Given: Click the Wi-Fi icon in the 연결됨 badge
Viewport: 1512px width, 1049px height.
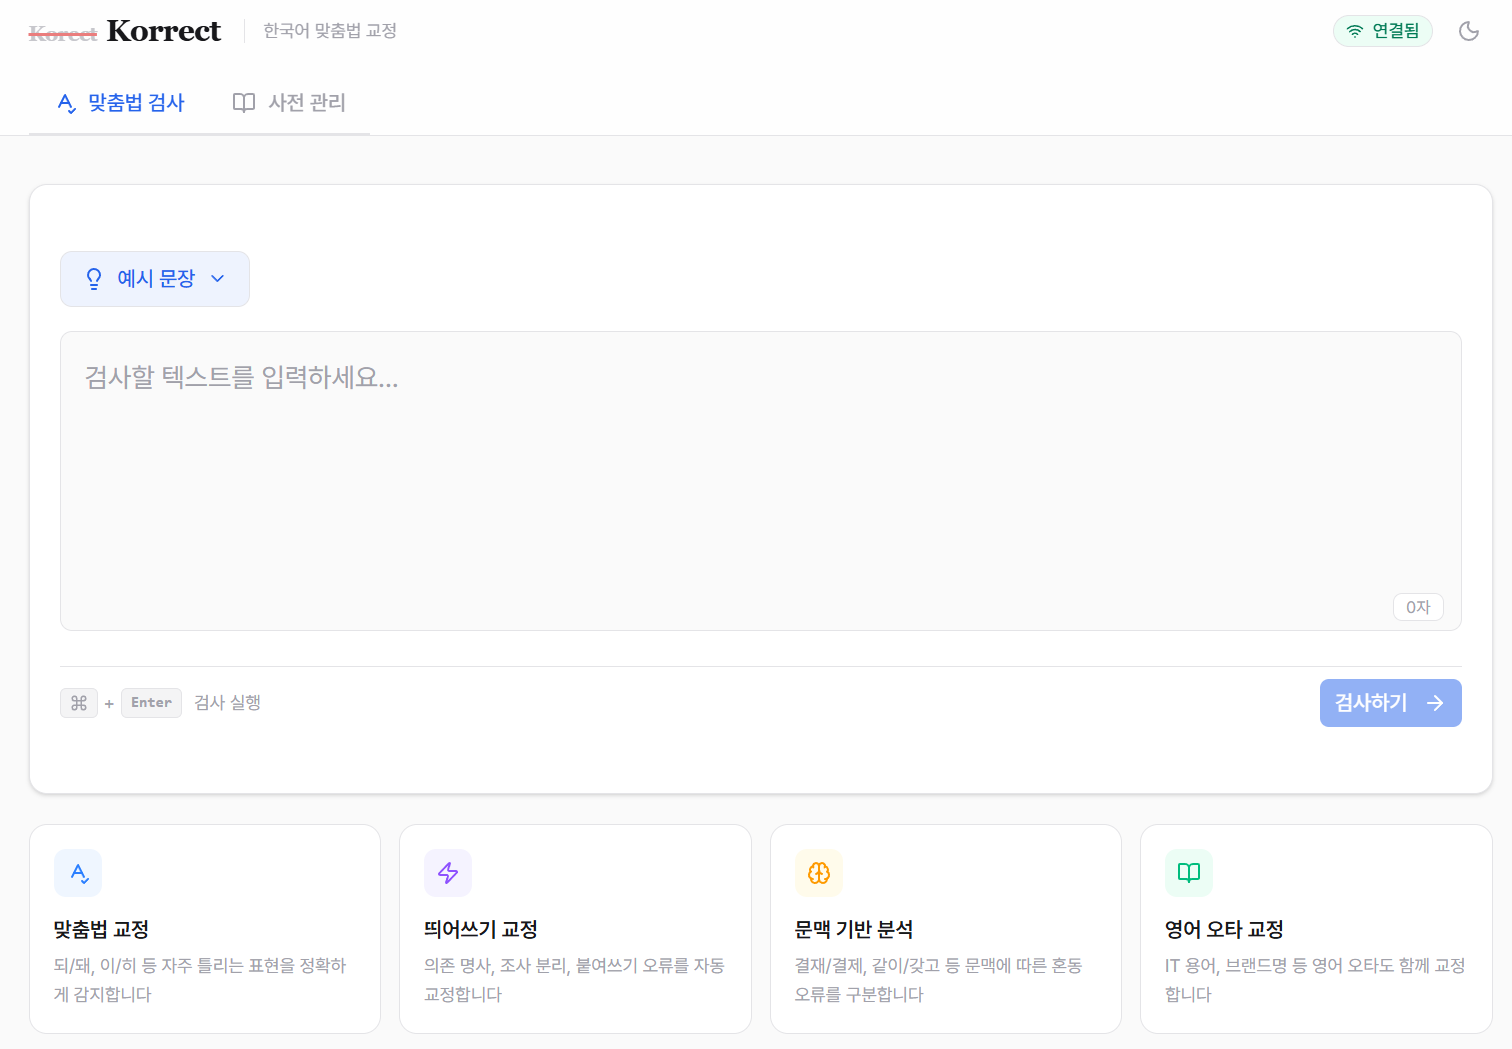Looking at the screenshot, I should point(1354,31).
